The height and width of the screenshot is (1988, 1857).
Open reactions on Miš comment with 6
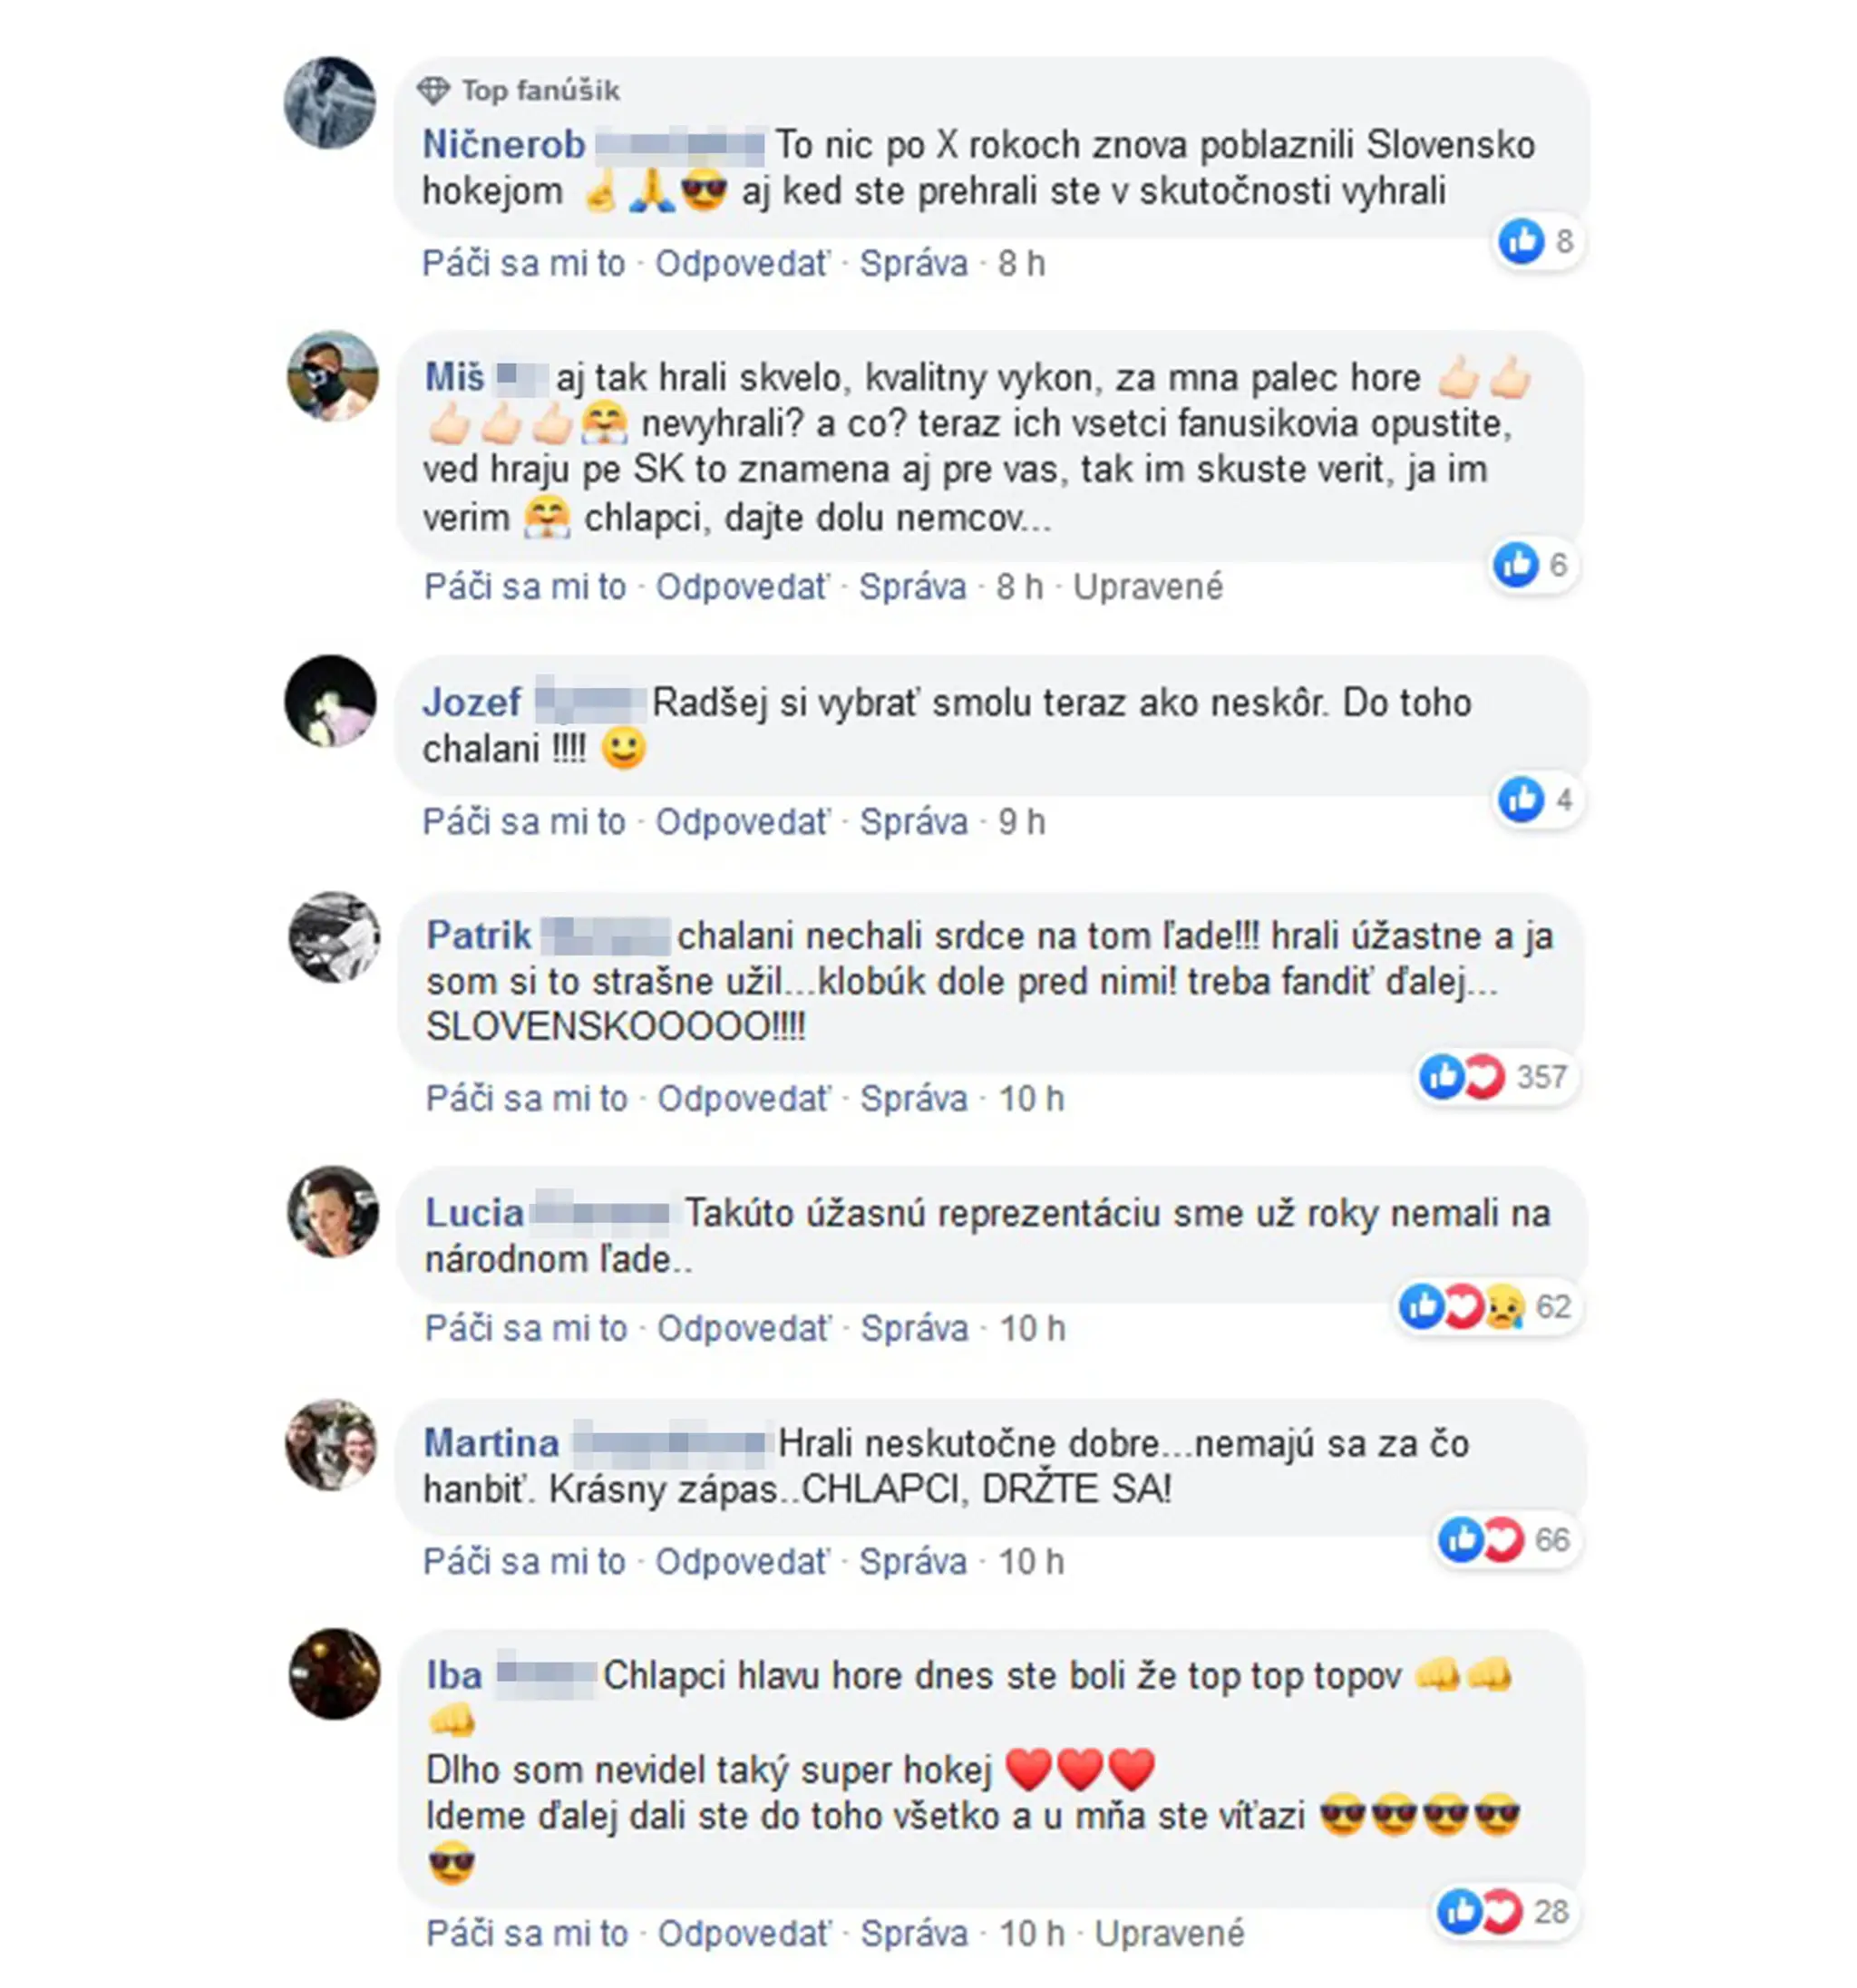coord(1532,566)
